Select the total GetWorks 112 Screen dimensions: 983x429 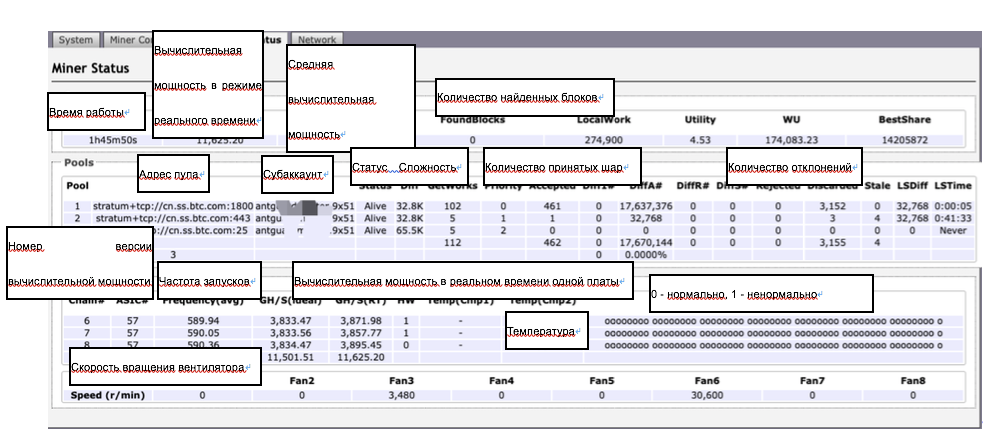coord(453,243)
